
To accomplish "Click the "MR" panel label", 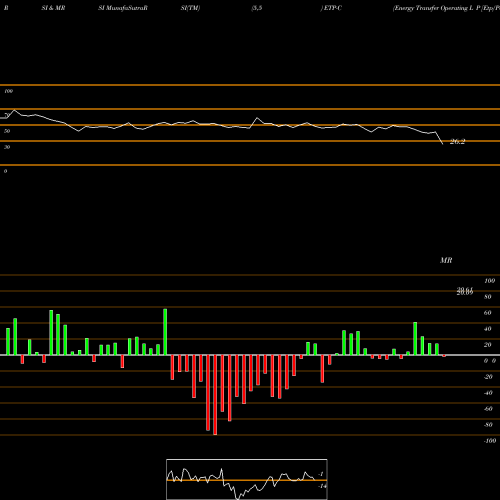I will [x=446, y=260].
